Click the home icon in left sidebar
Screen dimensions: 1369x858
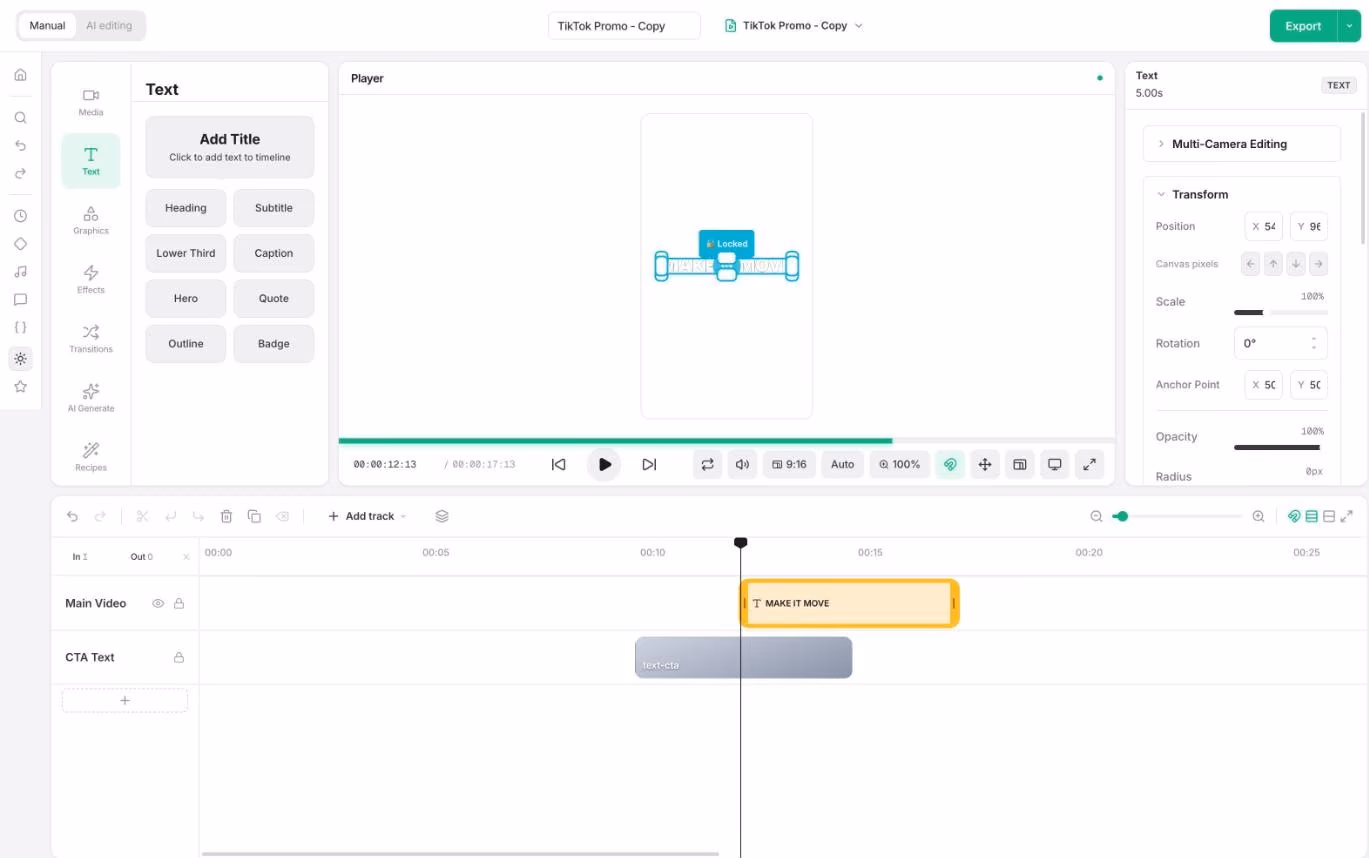(x=20, y=75)
